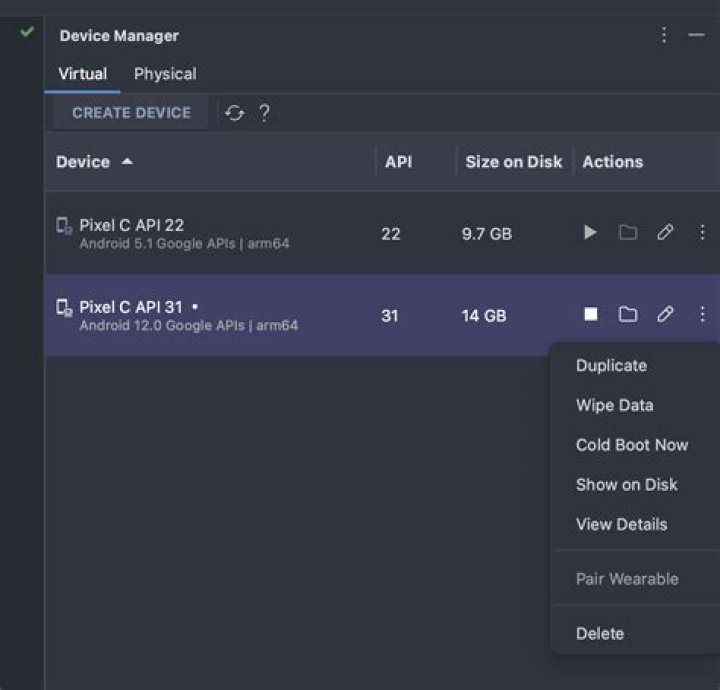Choose Delete from the context menu

[600, 634]
